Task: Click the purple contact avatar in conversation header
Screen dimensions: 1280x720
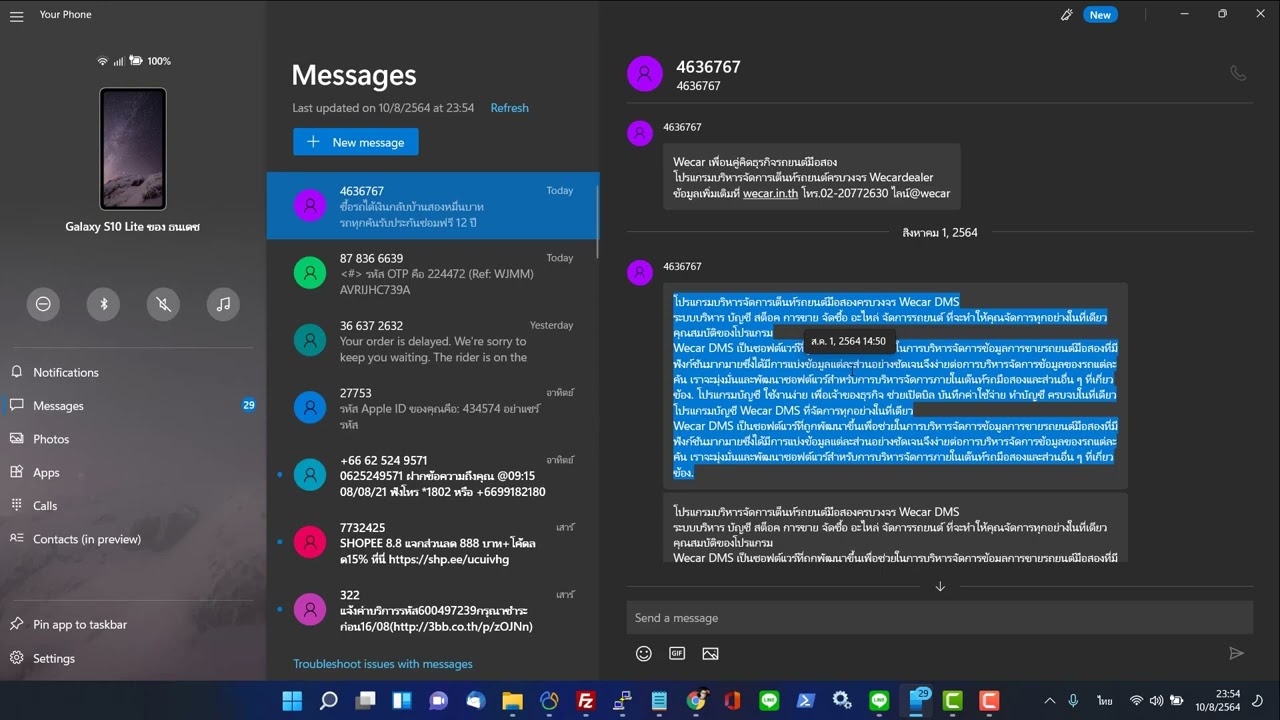Action: tap(645, 74)
